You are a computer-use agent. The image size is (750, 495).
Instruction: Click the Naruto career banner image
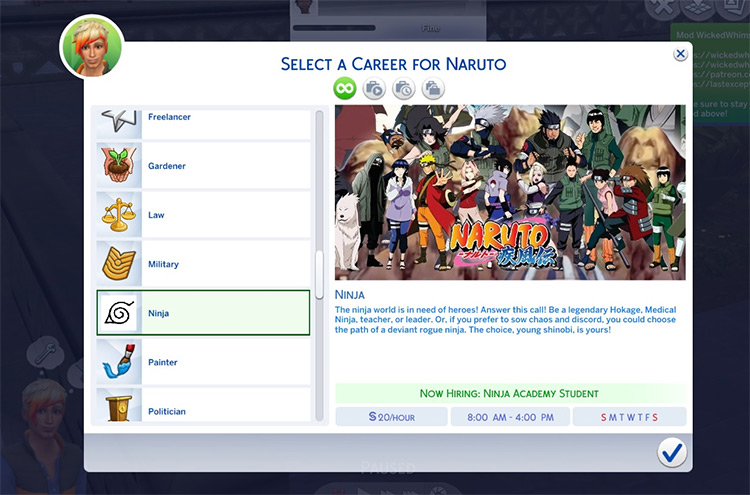pos(510,192)
